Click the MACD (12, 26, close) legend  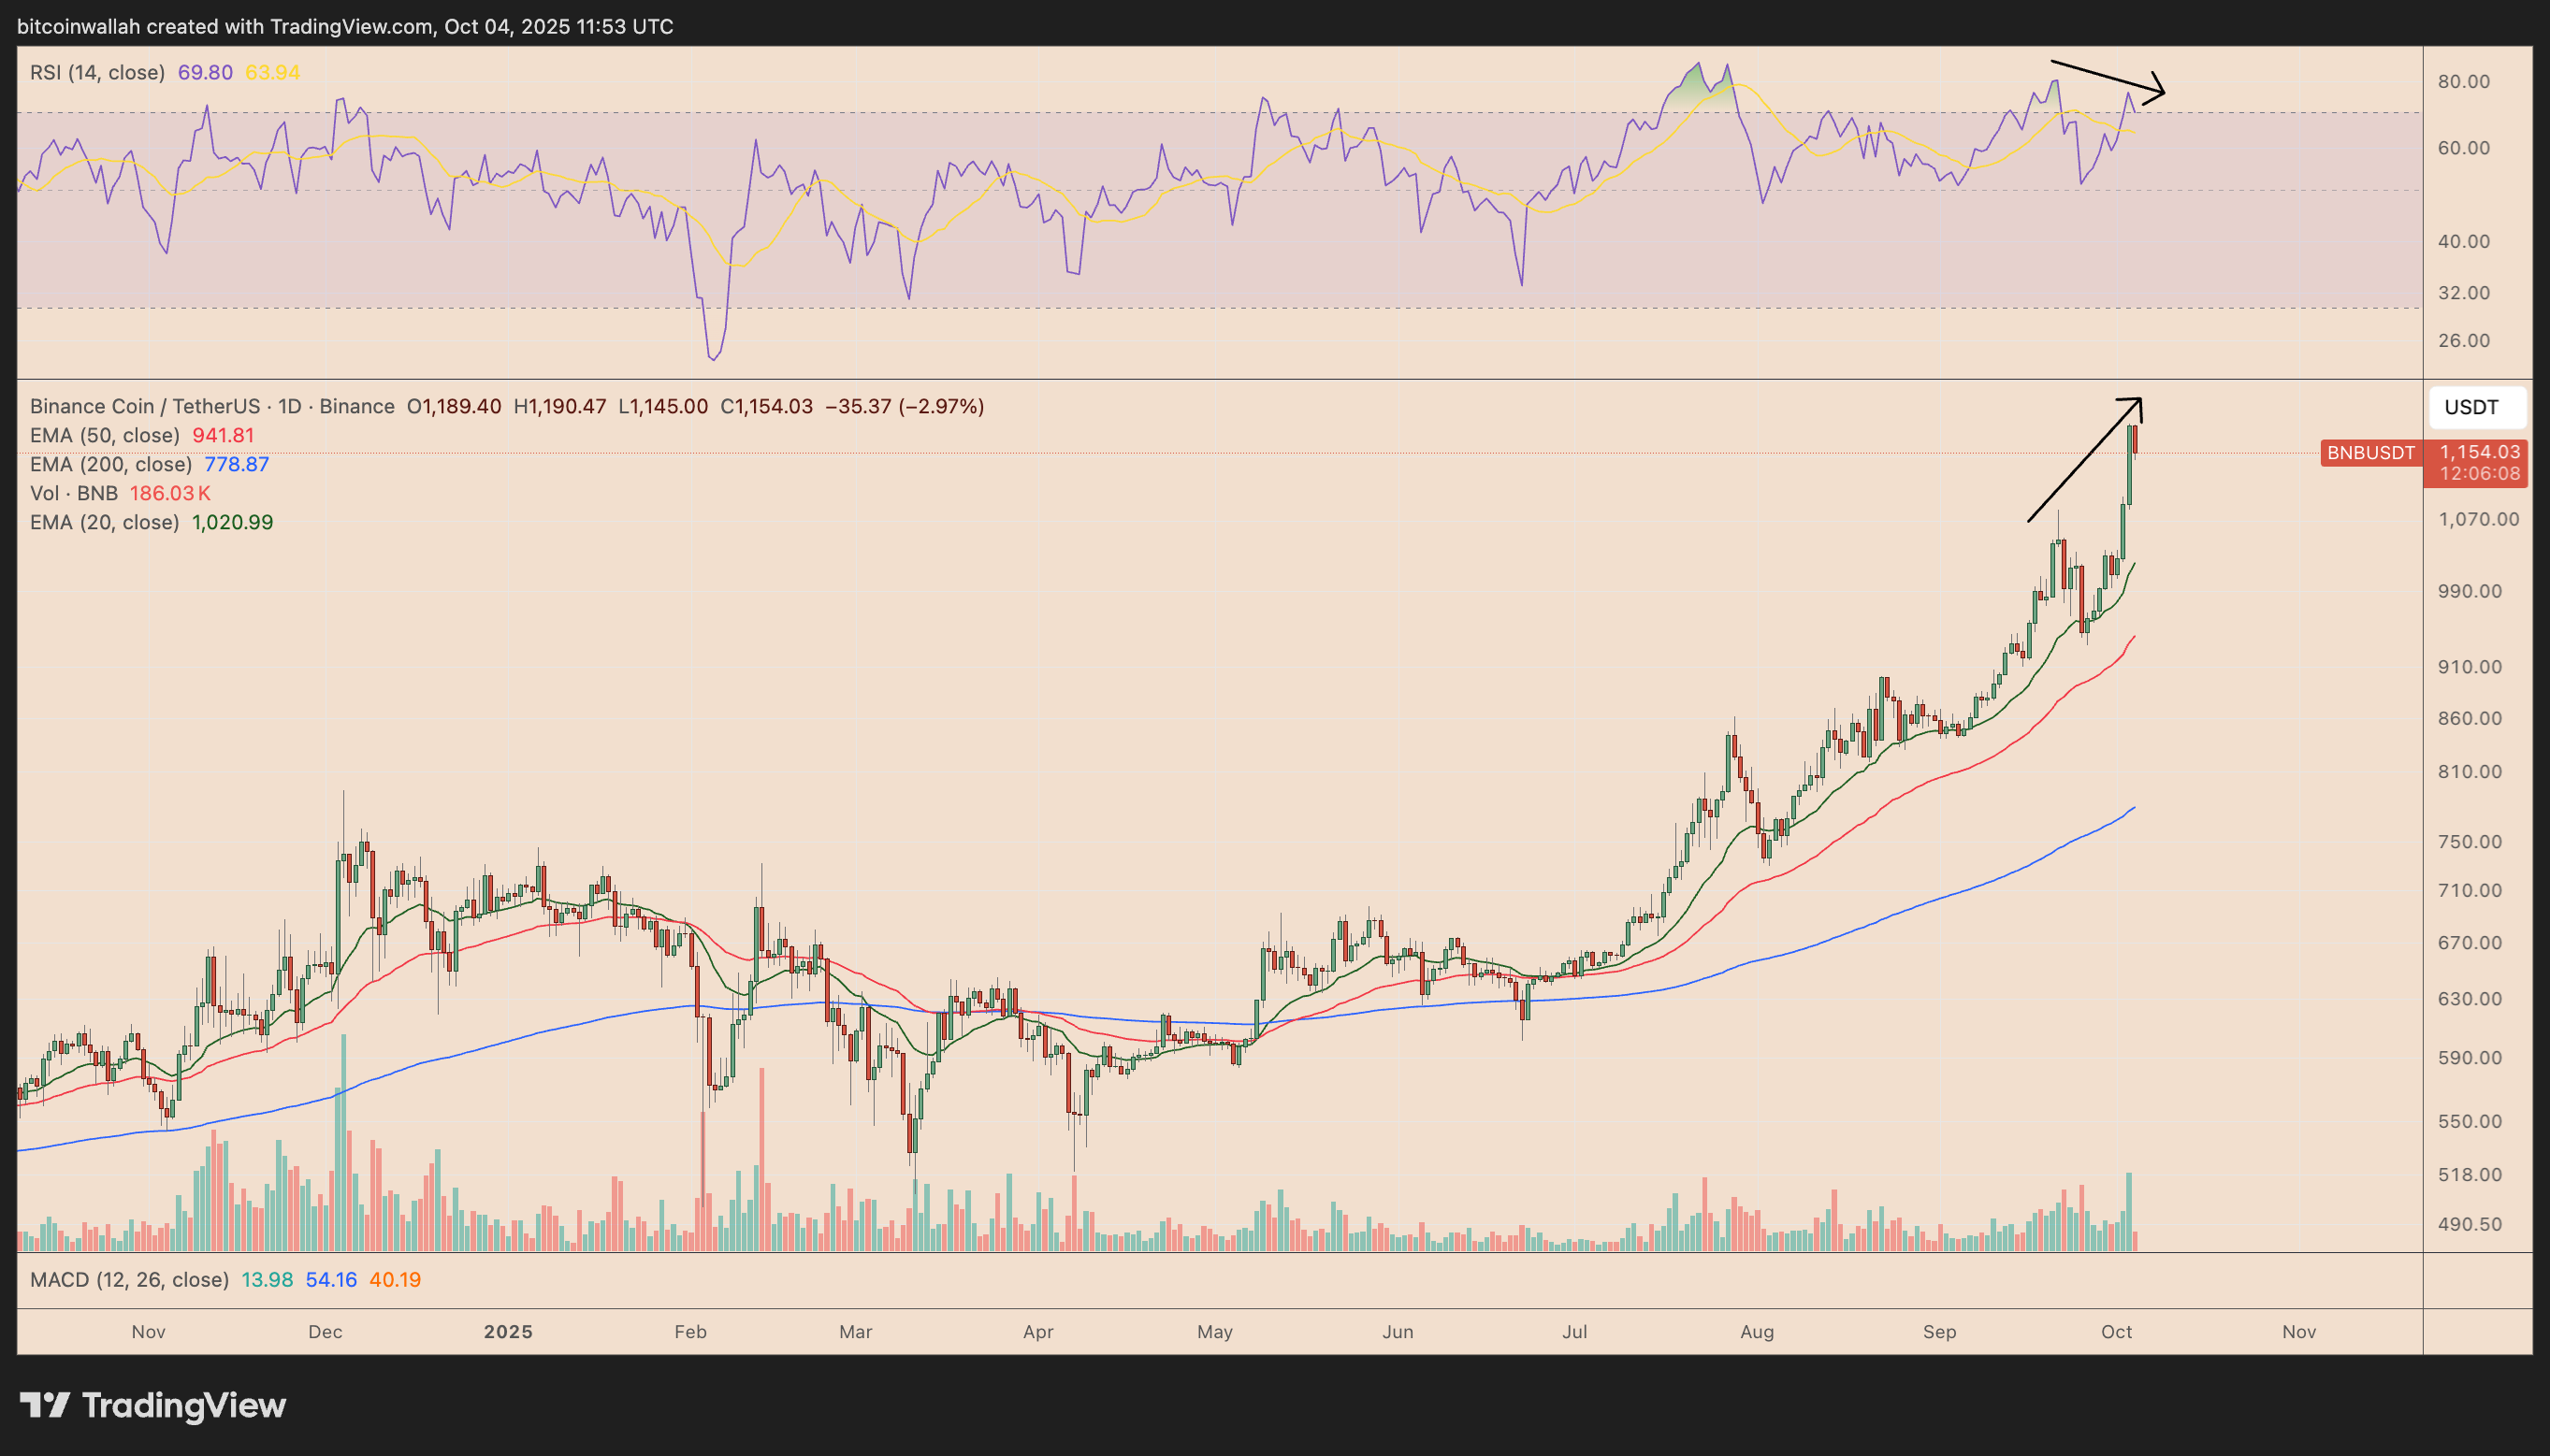(x=128, y=1279)
